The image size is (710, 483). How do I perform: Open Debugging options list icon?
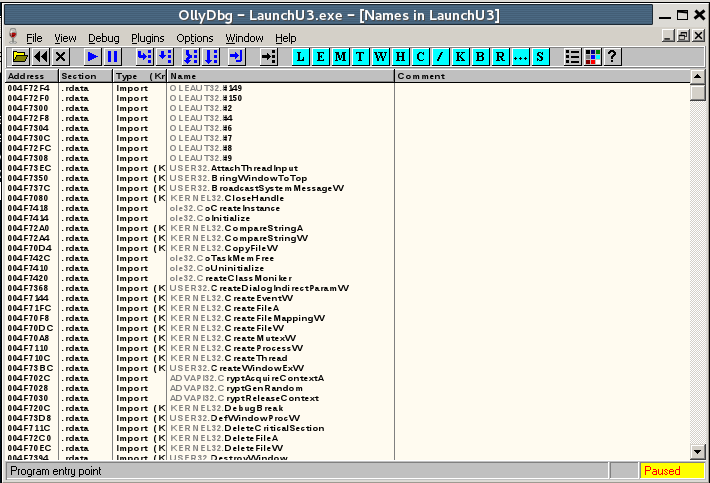(573, 57)
